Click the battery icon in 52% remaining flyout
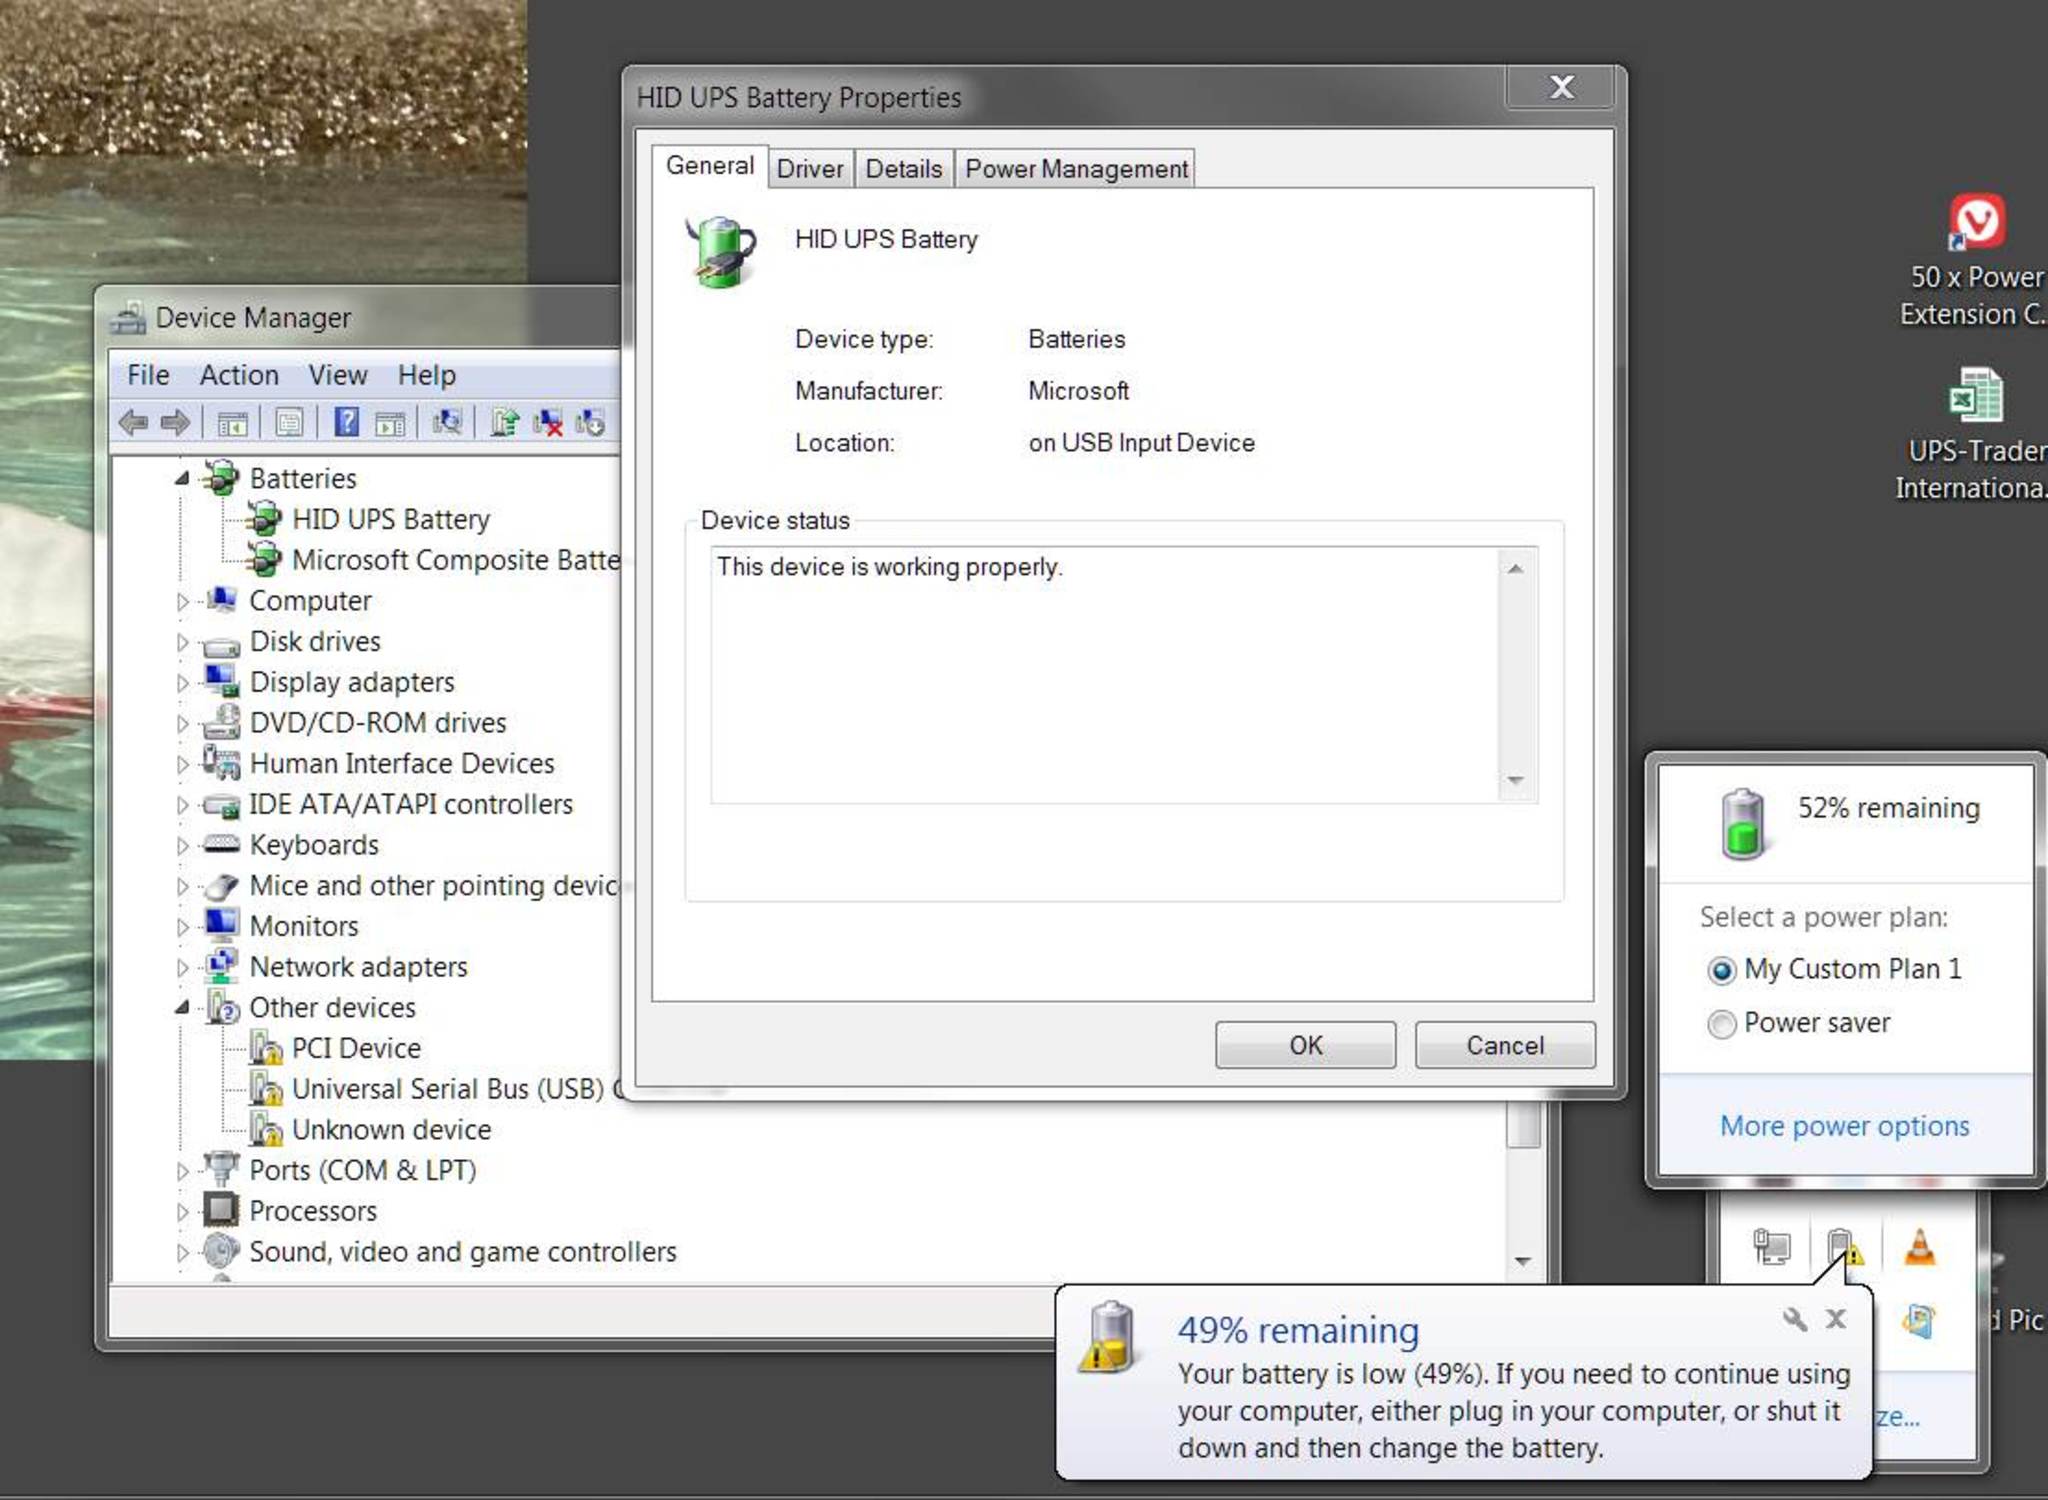The width and height of the screenshot is (2048, 1500). point(1742,824)
